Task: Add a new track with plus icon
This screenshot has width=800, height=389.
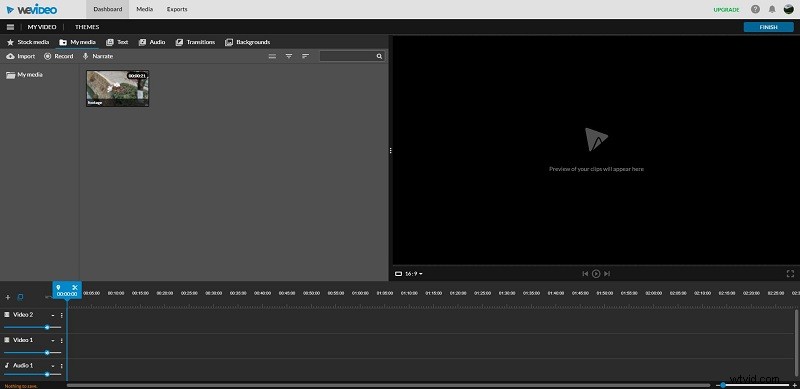Action: (8, 297)
